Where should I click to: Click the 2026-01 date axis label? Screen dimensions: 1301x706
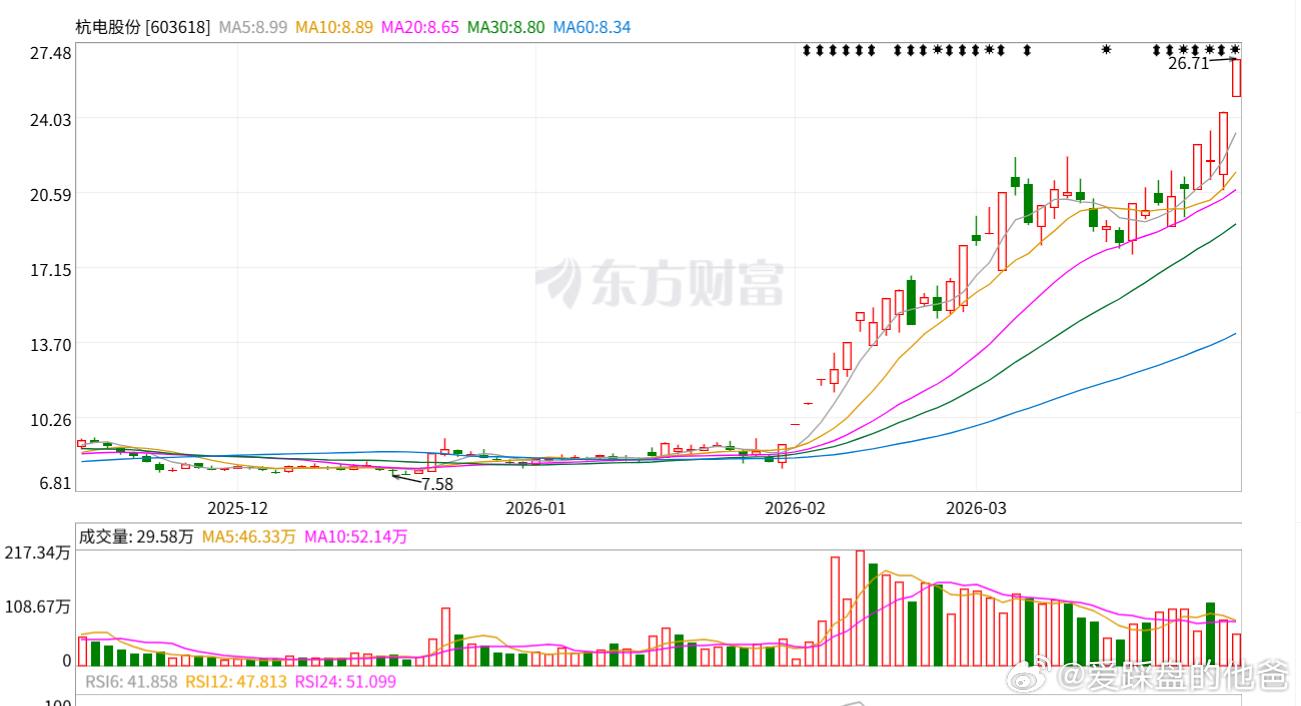[535, 507]
